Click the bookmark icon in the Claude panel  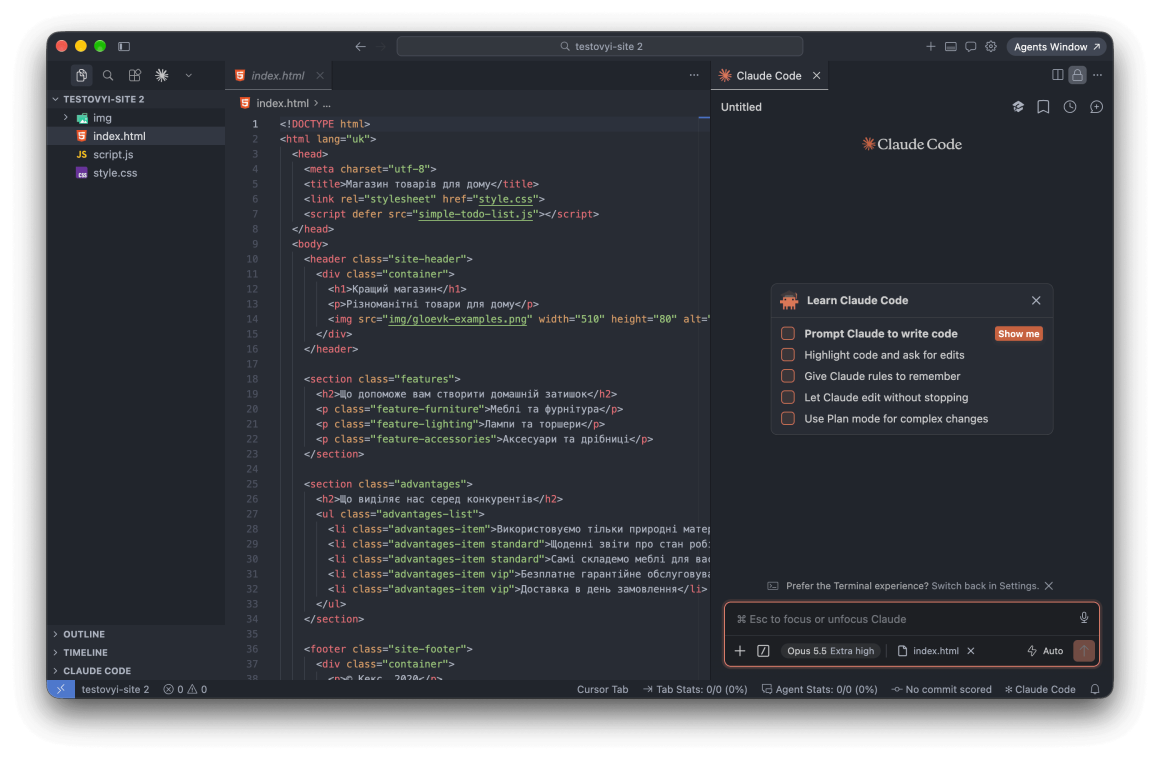pos(1043,107)
